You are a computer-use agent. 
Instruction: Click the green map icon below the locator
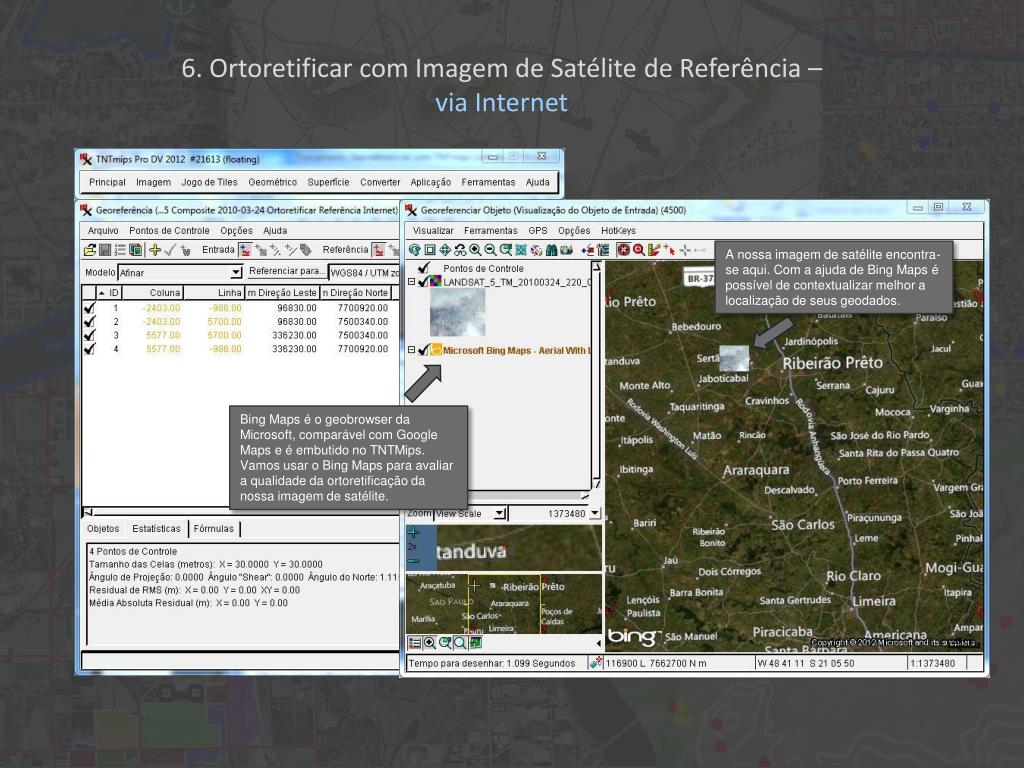pos(475,643)
